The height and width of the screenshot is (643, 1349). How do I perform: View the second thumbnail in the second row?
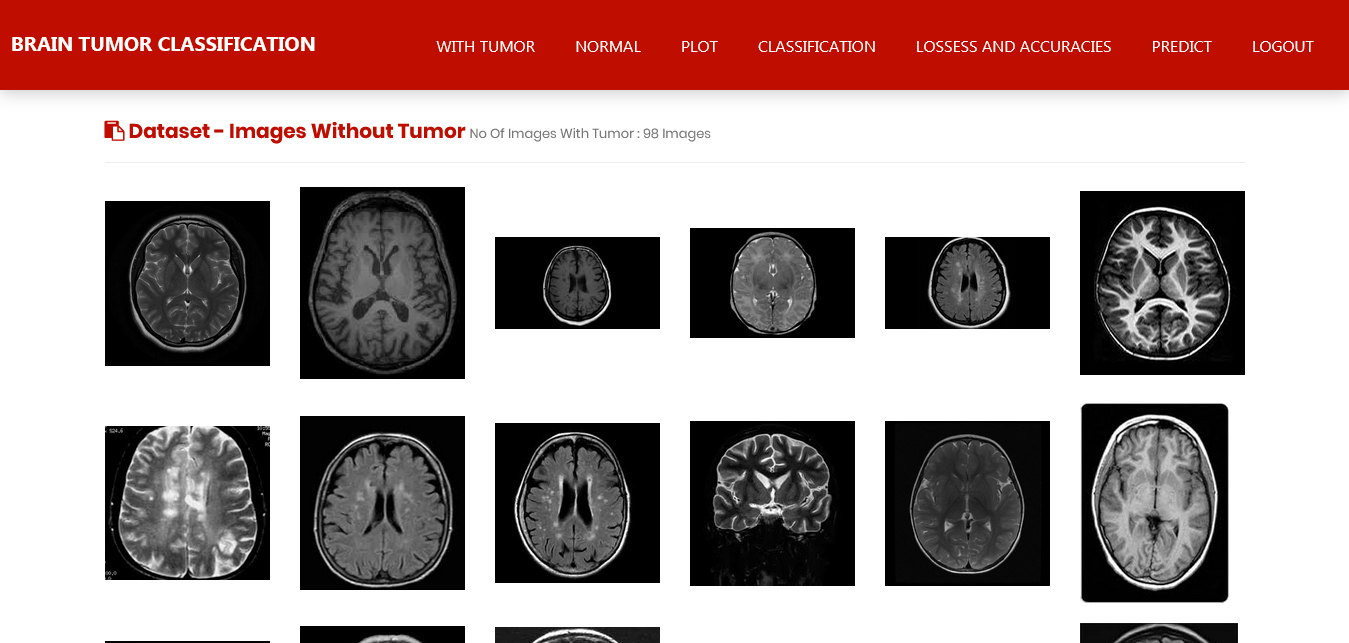click(x=382, y=503)
